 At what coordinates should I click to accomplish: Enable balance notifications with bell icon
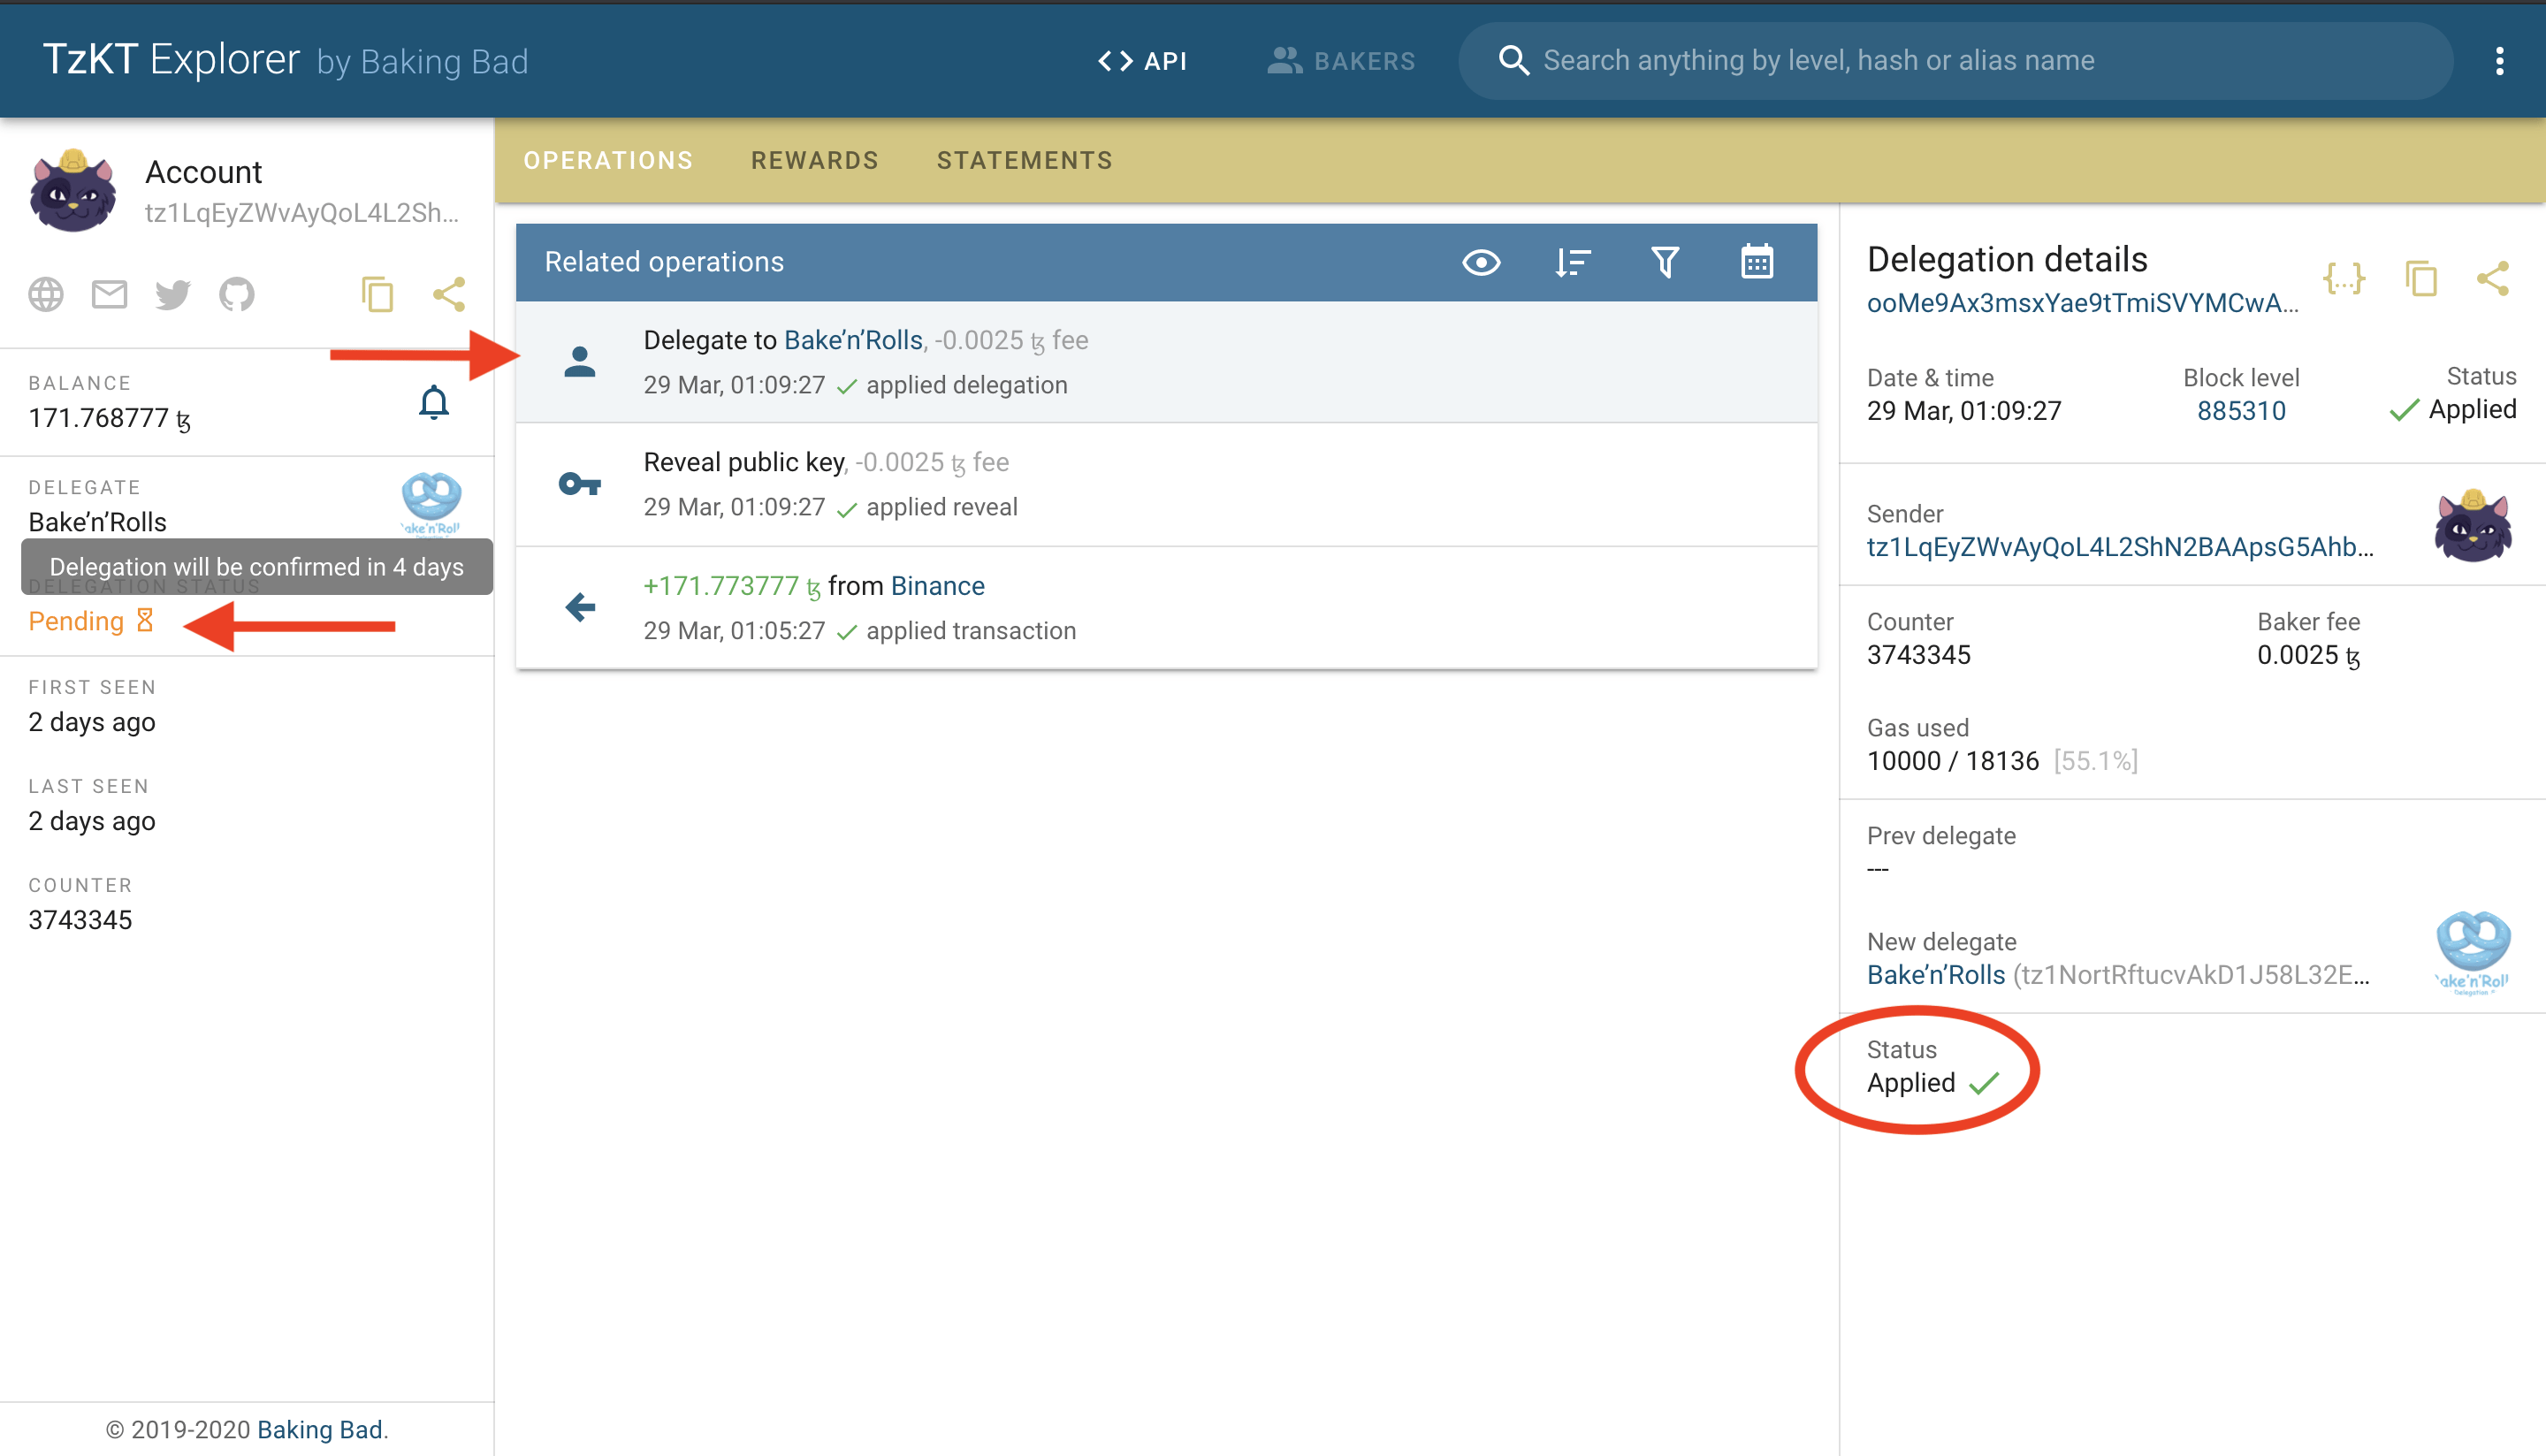pos(434,402)
